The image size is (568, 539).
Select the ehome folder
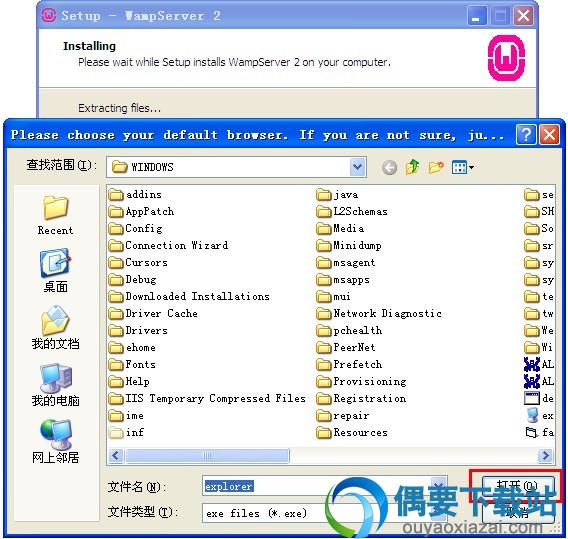[x=132, y=348]
